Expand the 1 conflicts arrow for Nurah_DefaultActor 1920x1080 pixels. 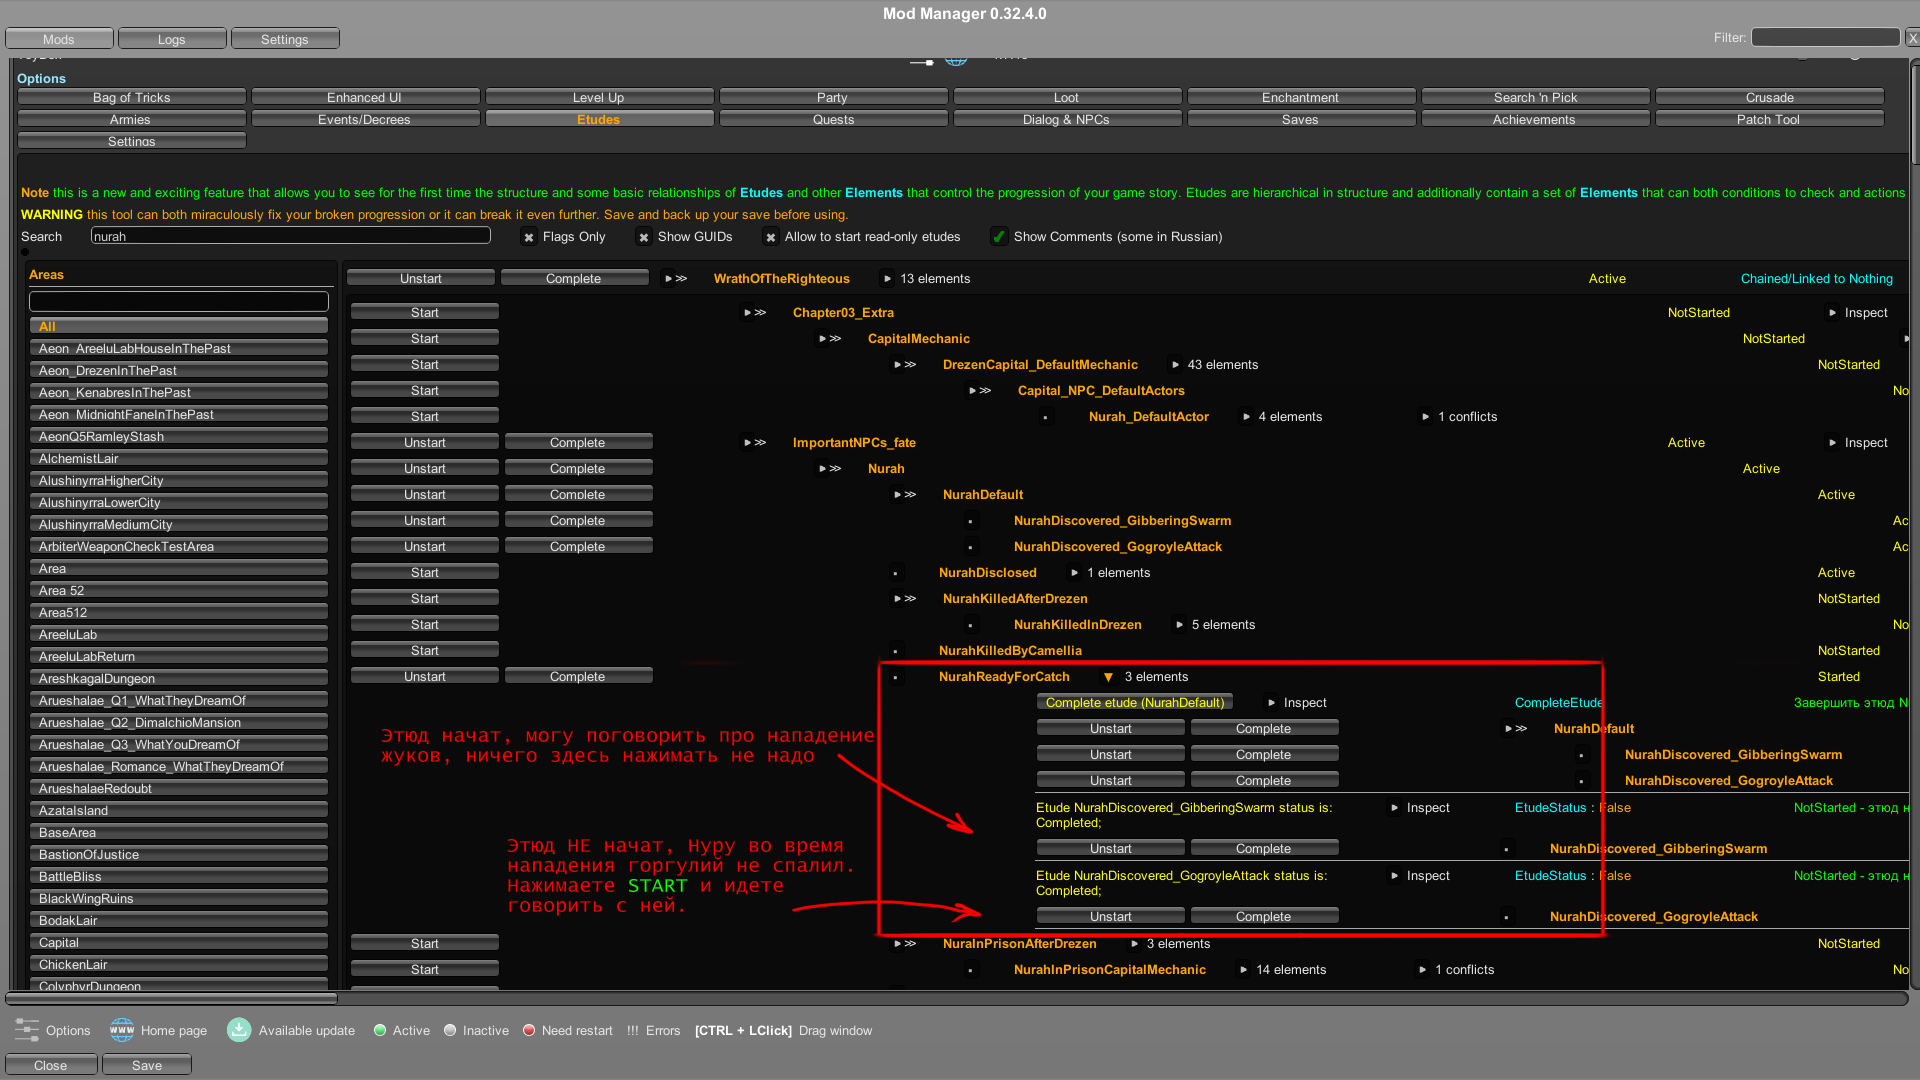click(1425, 417)
